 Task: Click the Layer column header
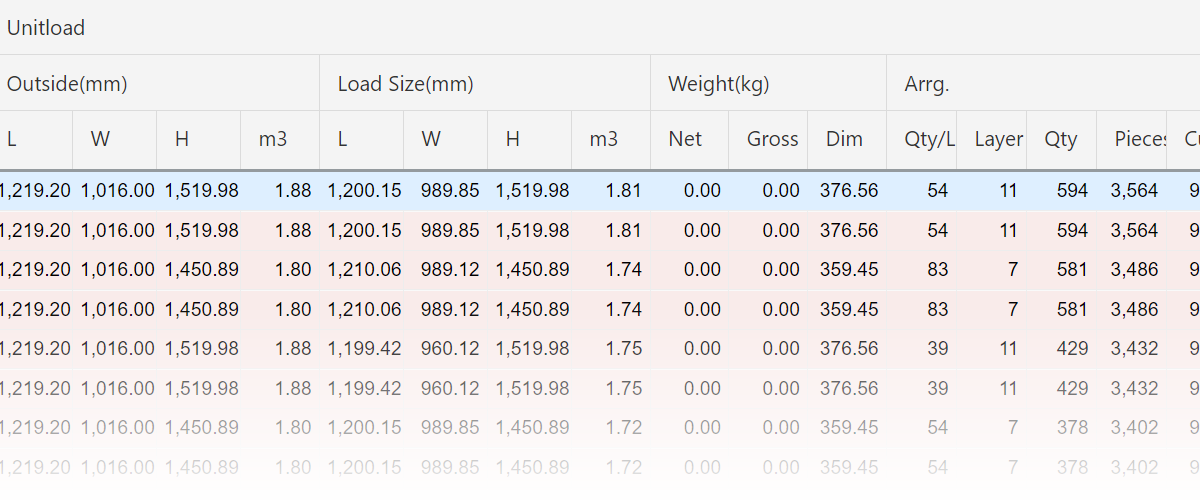[998, 139]
